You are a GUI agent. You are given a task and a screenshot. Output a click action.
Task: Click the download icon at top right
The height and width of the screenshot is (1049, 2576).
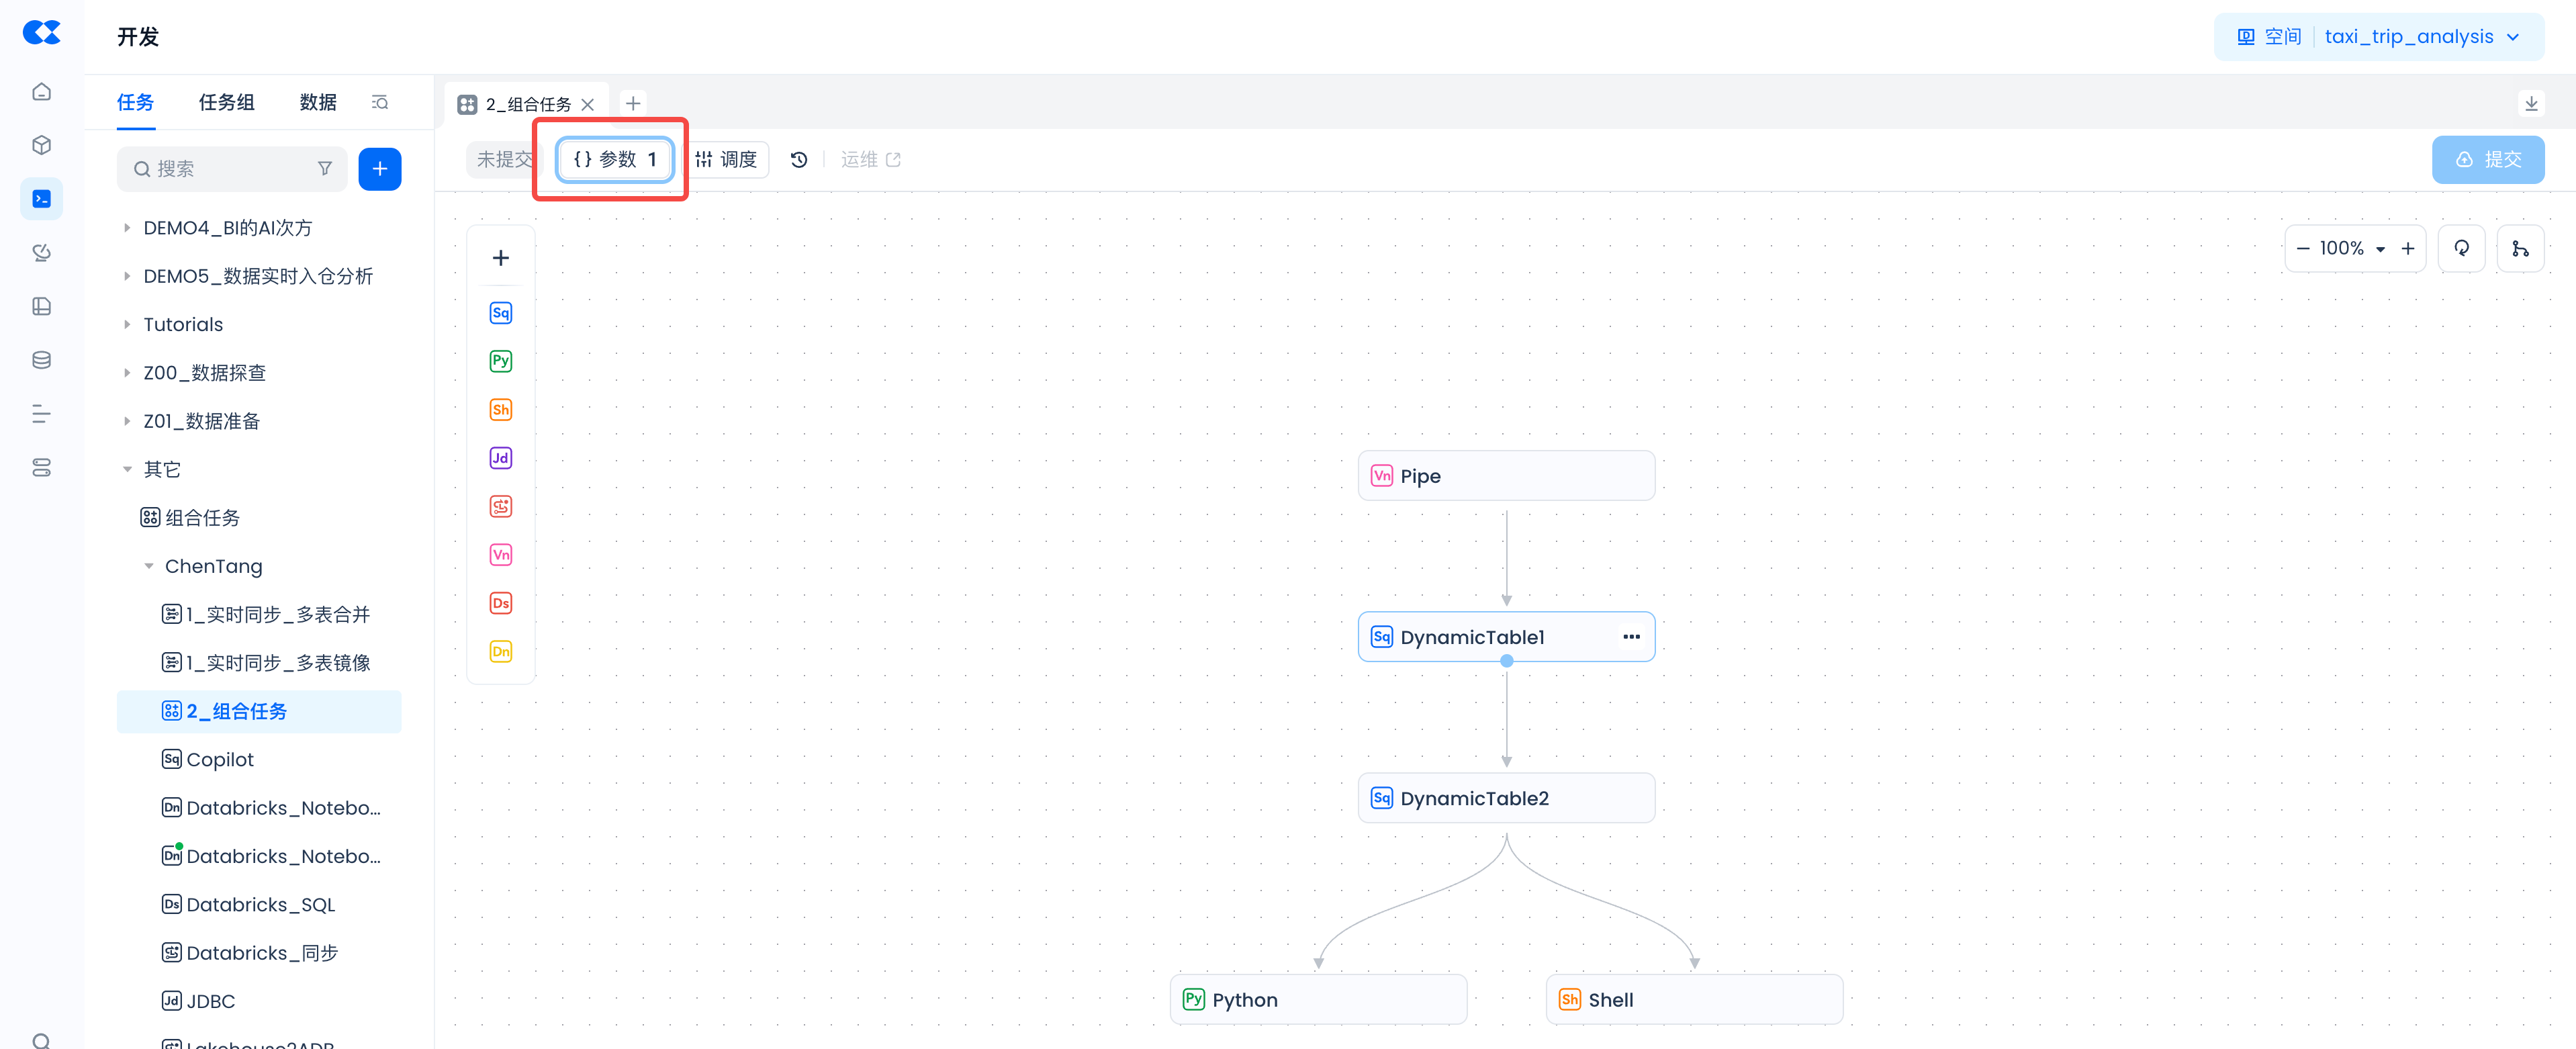[2530, 103]
